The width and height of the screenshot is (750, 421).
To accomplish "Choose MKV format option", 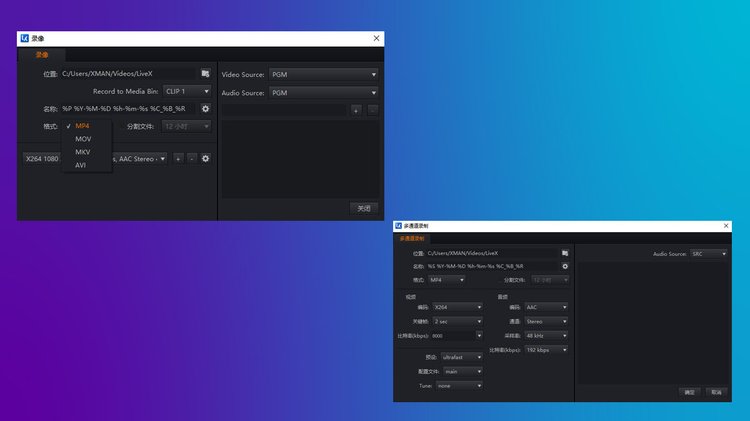I will click(x=83, y=152).
